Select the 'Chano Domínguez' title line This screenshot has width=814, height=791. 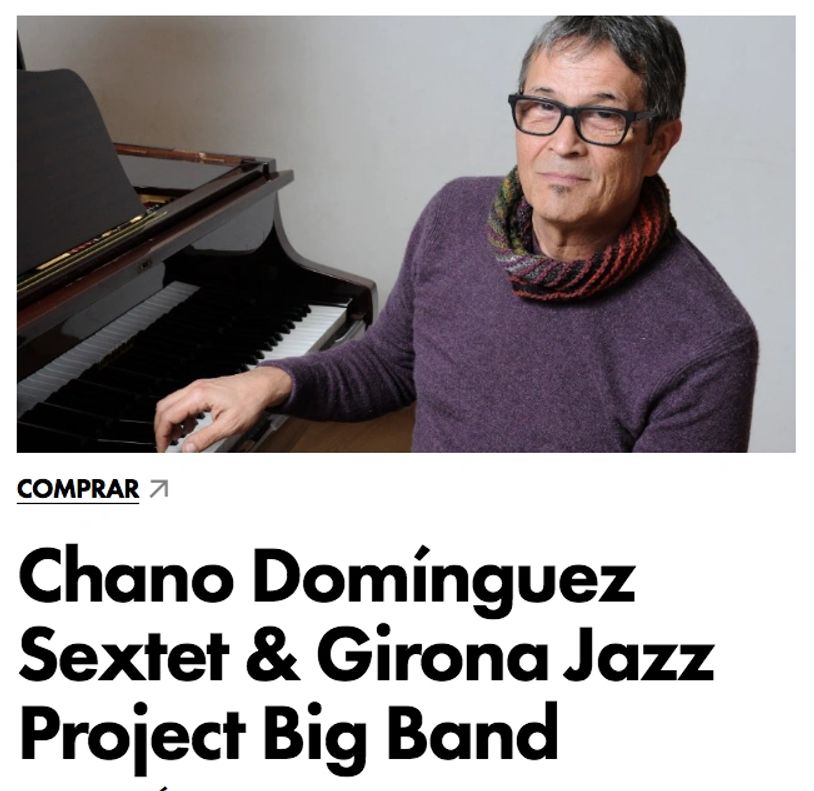click(327, 579)
